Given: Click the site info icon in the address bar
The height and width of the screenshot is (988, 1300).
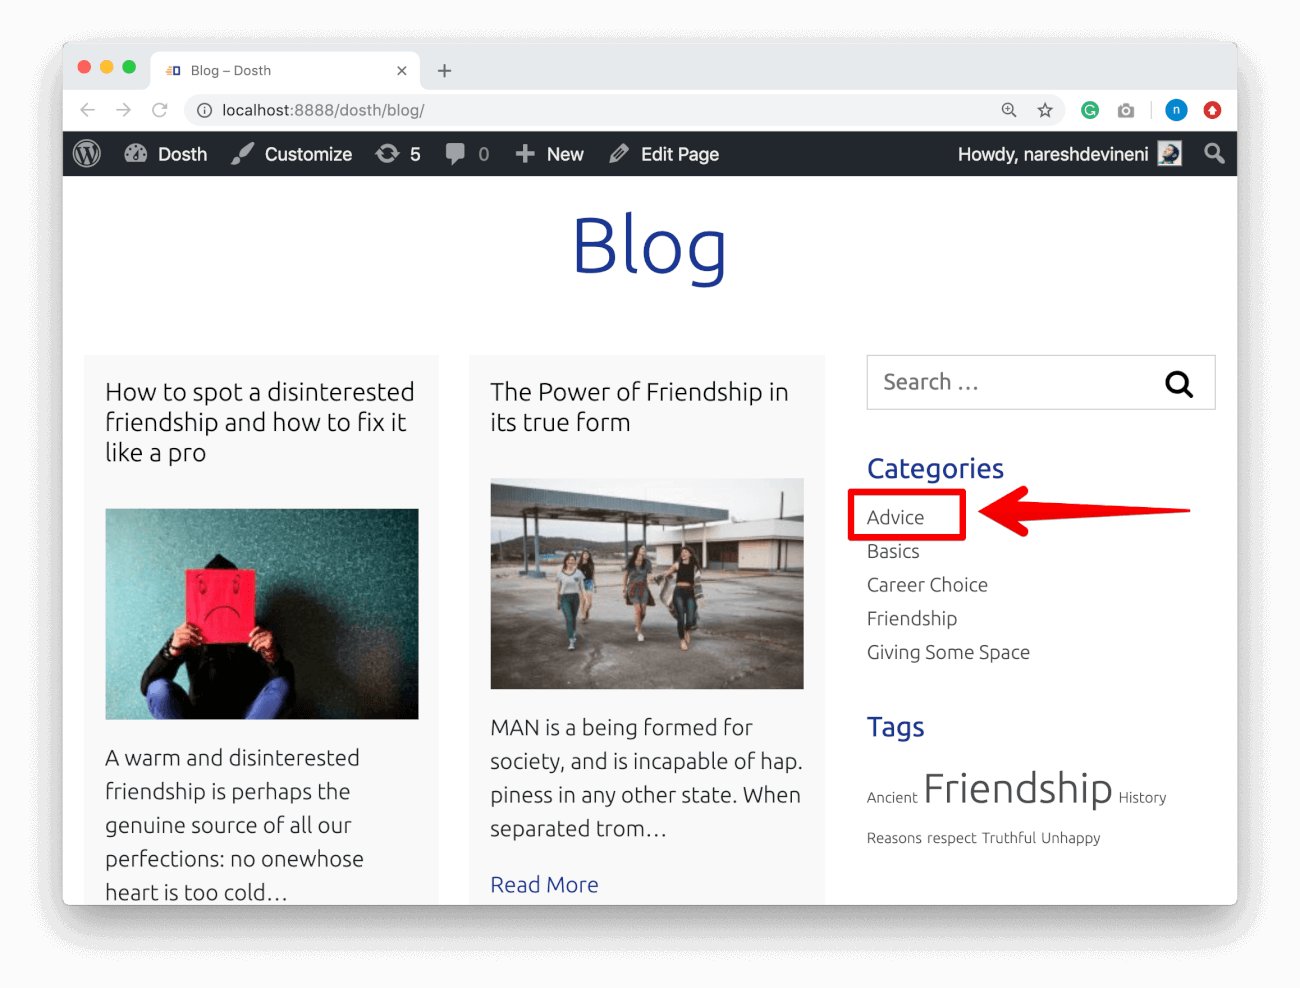Looking at the screenshot, I should 205,110.
